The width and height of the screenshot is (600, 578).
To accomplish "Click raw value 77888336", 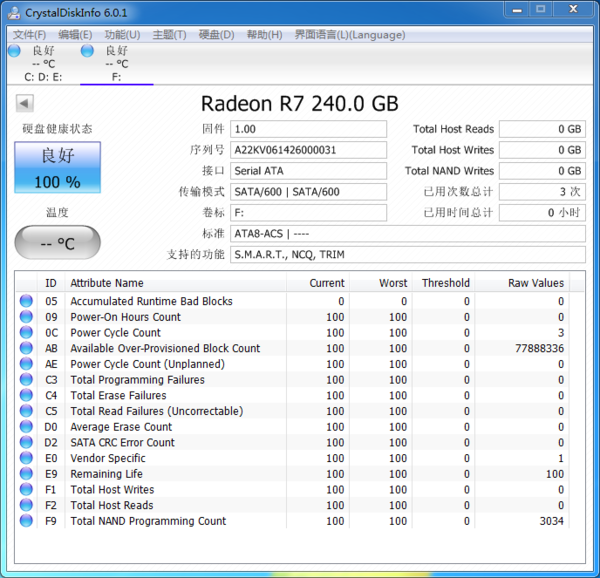I will click(x=540, y=348).
